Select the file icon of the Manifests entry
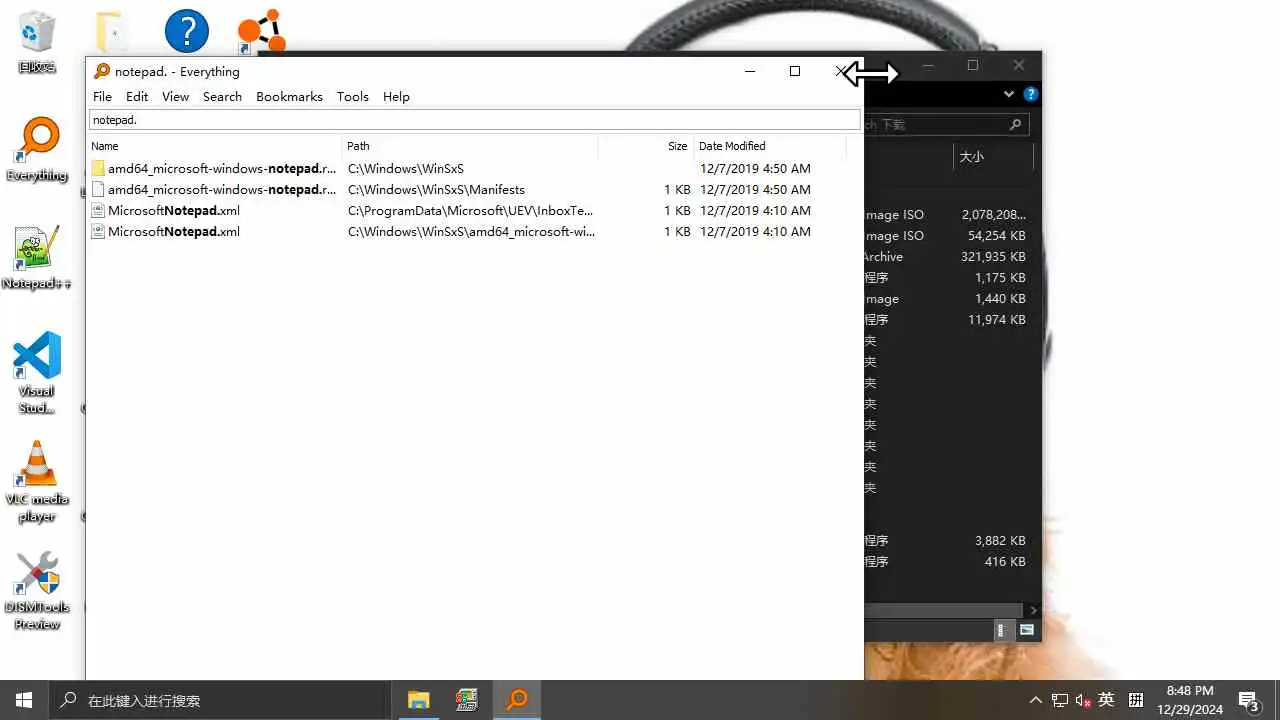1280x720 pixels. click(x=98, y=189)
